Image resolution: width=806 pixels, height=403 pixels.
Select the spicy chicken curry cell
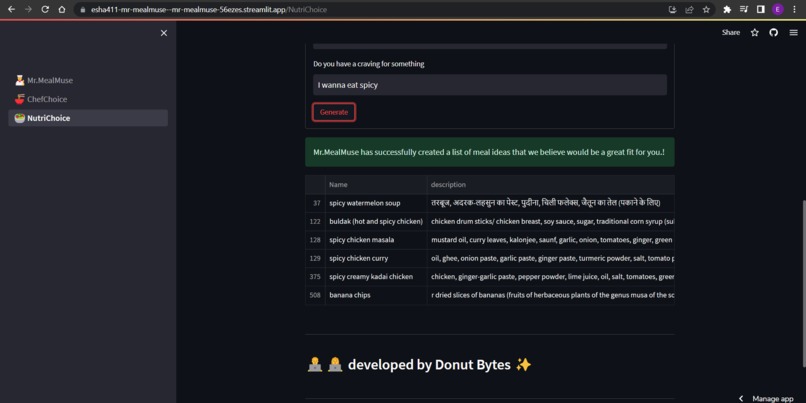pyautogui.click(x=376, y=259)
